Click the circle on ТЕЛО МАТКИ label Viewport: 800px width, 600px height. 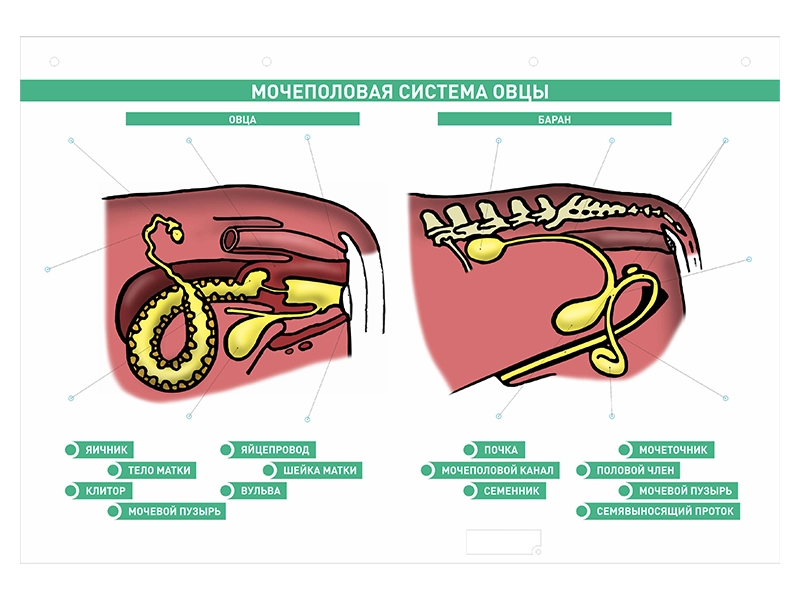(x=114, y=470)
